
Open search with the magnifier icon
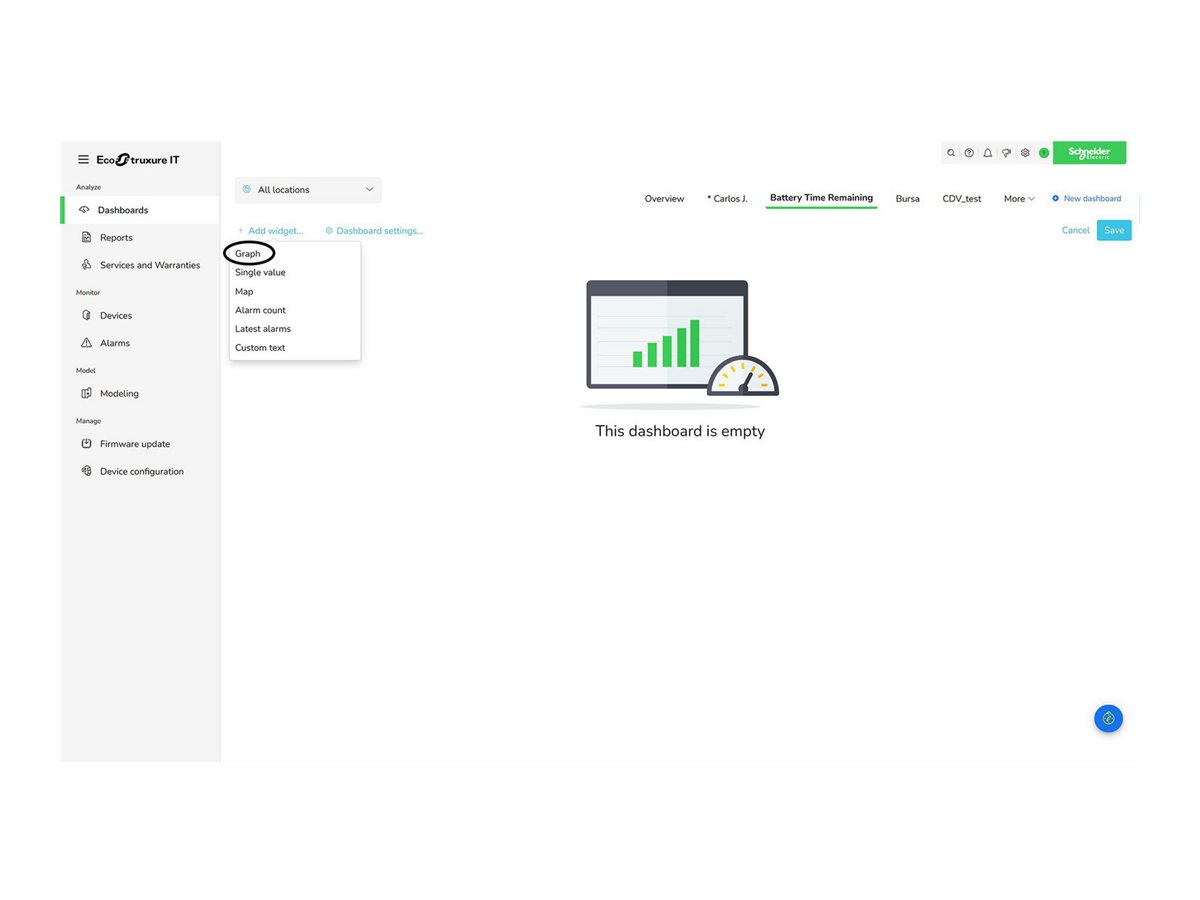(x=951, y=153)
